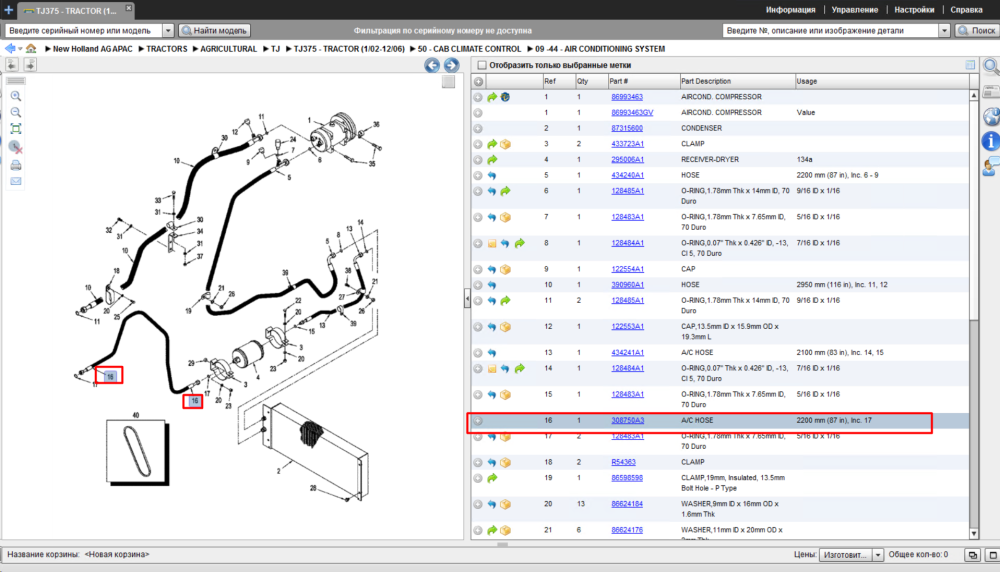Clear selected callout marks on the diagram
1000x572 pixels.
(16, 147)
